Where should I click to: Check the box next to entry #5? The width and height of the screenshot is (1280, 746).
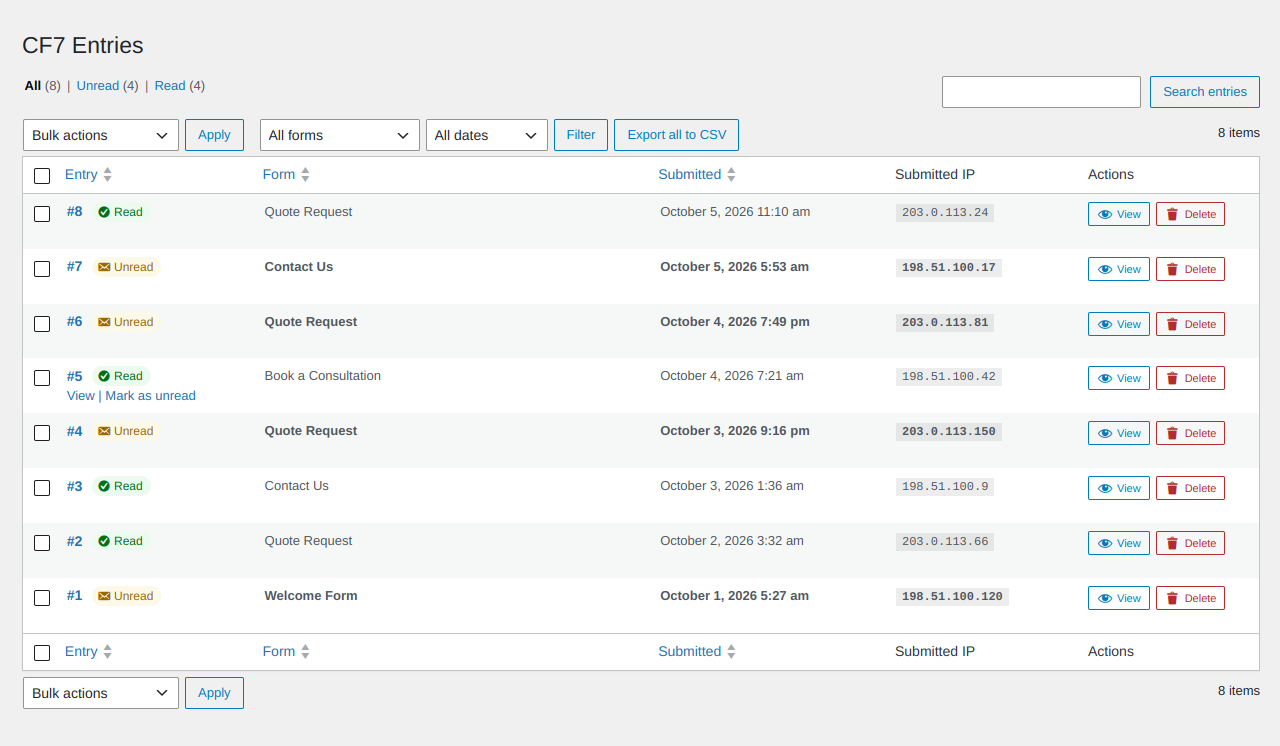42,378
